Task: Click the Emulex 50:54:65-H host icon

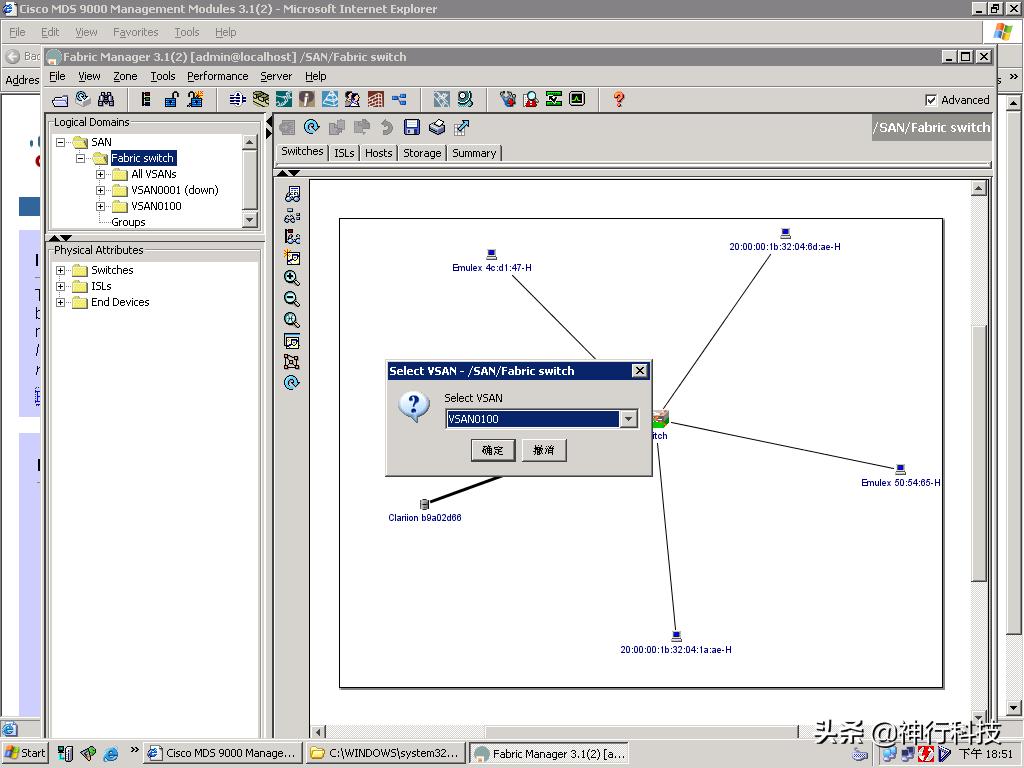Action: click(900, 469)
